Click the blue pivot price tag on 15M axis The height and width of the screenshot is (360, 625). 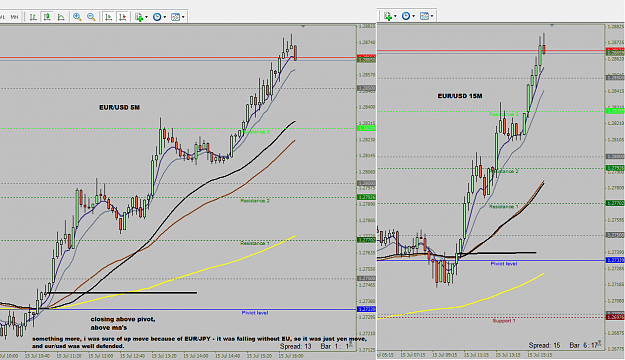[615, 260]
